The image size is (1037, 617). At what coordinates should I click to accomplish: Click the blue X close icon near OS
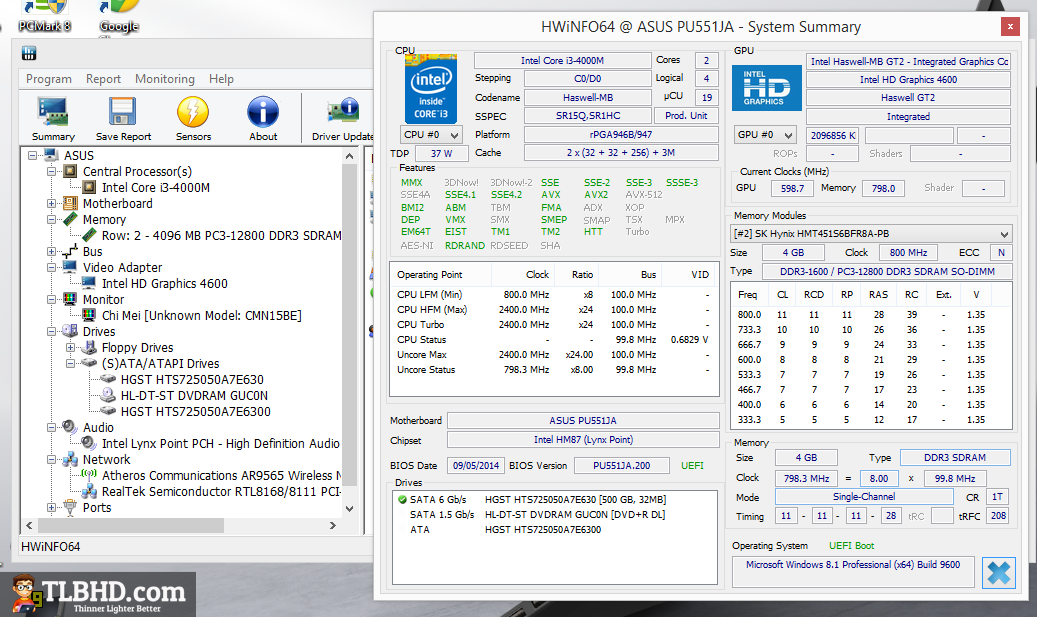pyautogui.click(x=998, y=573)
